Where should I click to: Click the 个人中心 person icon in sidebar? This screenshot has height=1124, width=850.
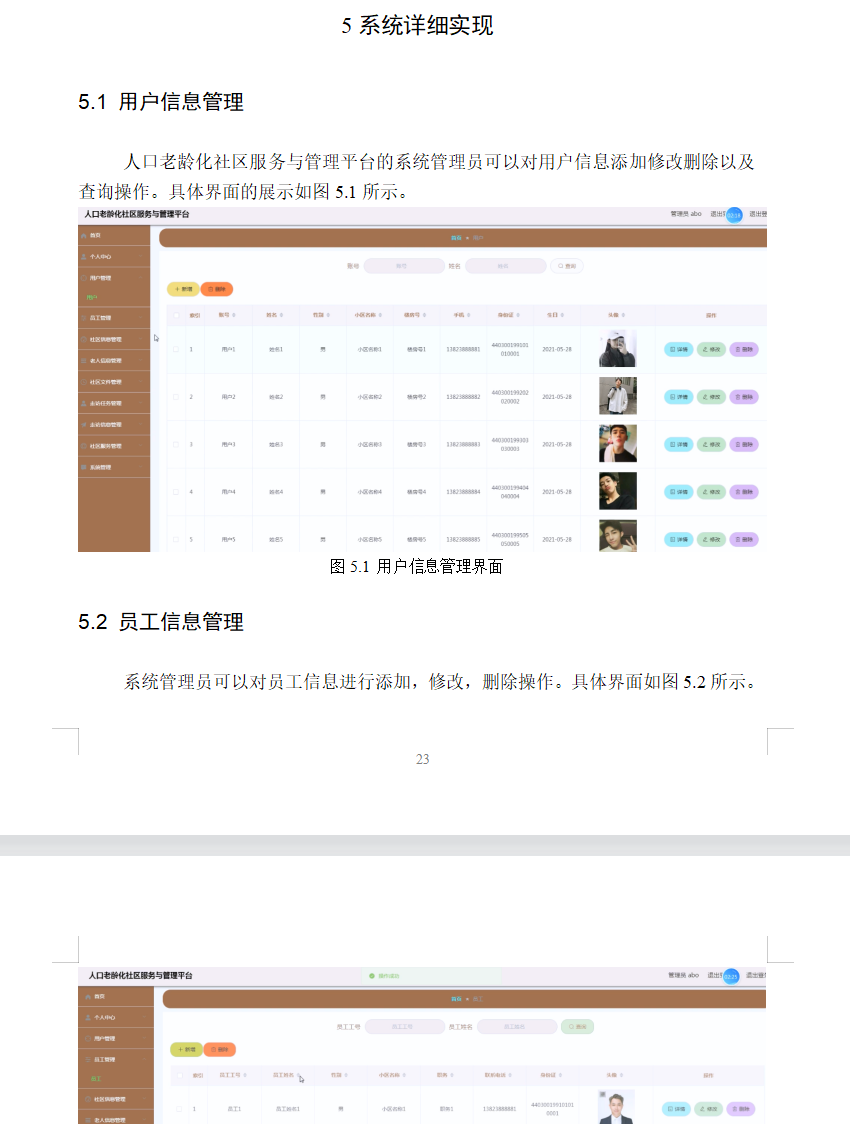tap(84, 256)
